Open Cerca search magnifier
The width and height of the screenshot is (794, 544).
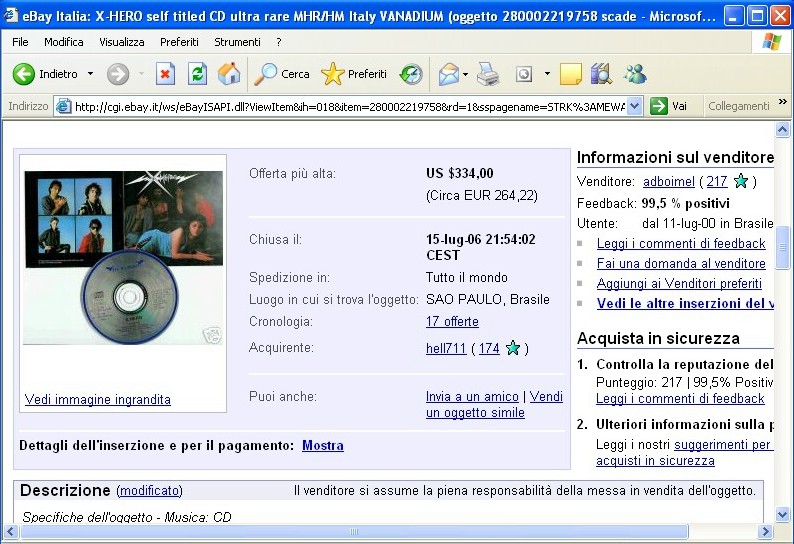click(x=265, y=74)
